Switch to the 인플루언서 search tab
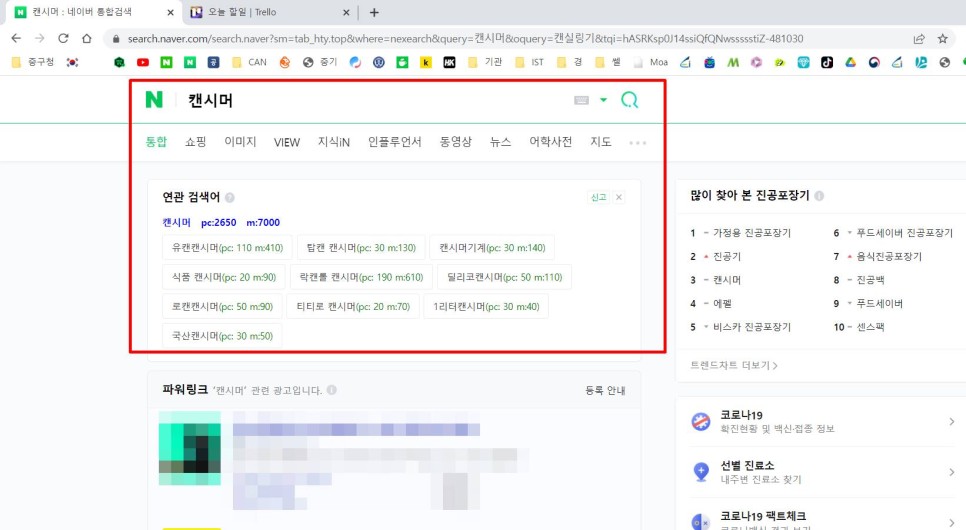 pyautogui.click(x=394, y=142)
